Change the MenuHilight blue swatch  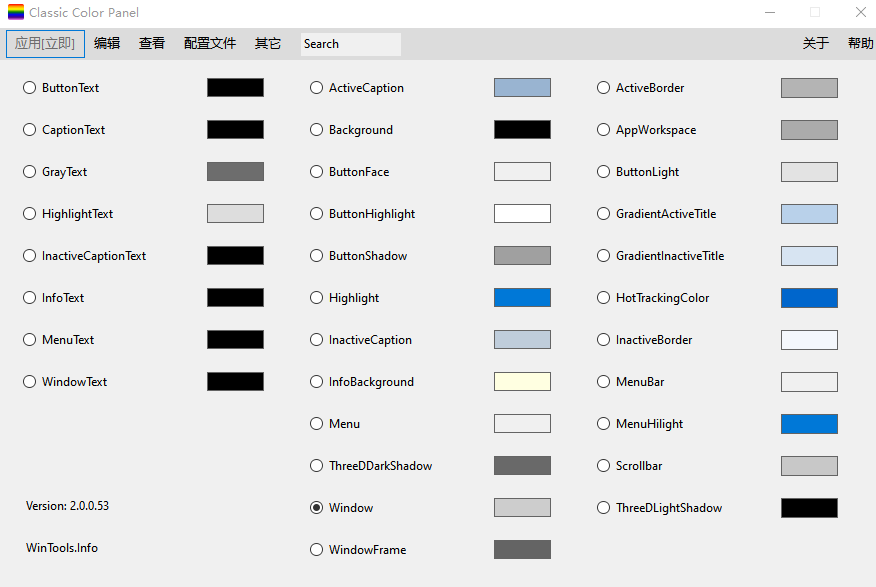click(810, 424)
